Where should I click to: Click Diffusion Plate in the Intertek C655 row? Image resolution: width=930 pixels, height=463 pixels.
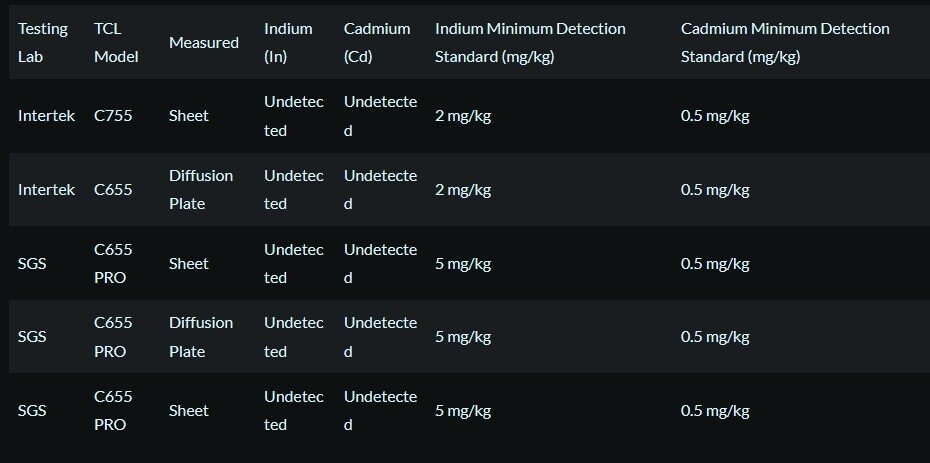[201, 190]
